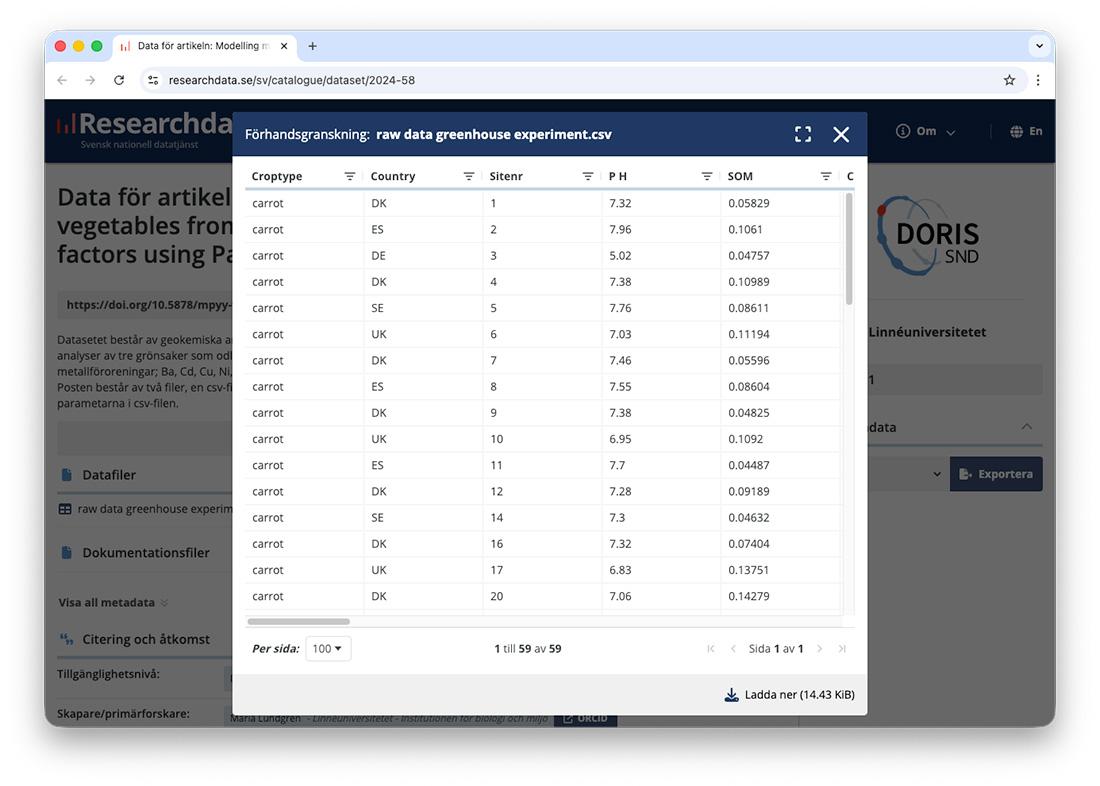Open the Country column filter icon

468,175
